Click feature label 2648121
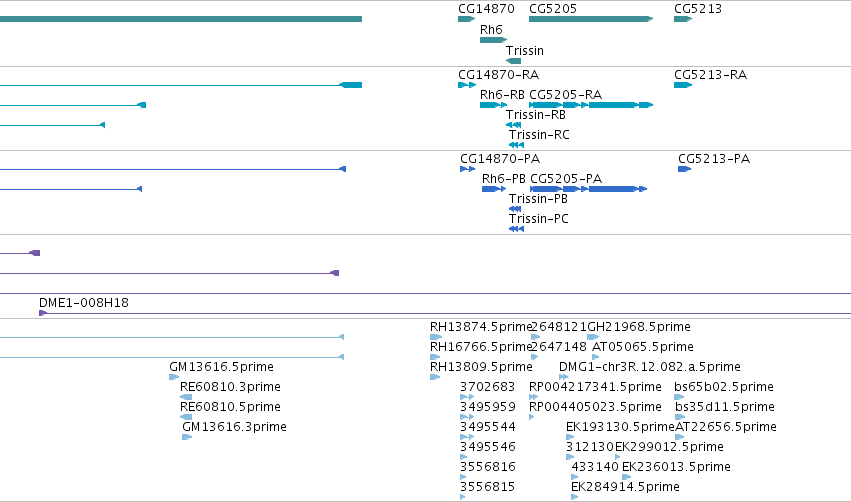Image resolution: width=851 pixels, height=502 pixels. tap(558, 327)
